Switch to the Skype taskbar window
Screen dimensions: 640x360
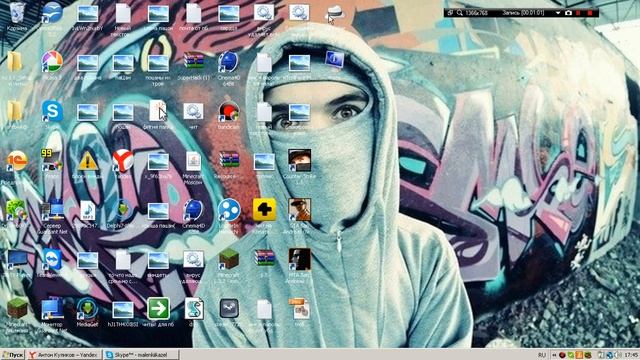click(x=140, y=355)
